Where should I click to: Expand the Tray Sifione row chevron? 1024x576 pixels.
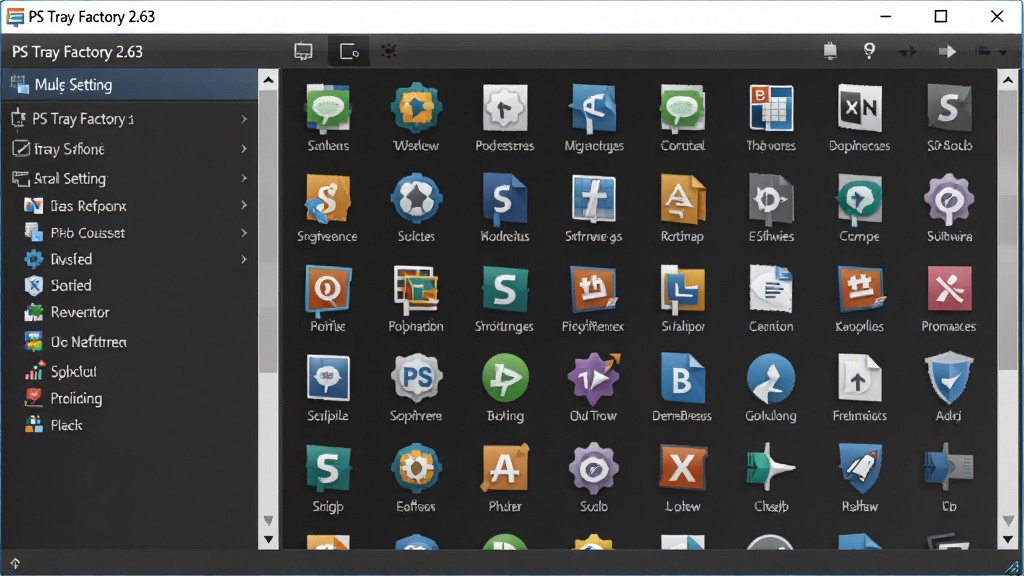point(244,149)
